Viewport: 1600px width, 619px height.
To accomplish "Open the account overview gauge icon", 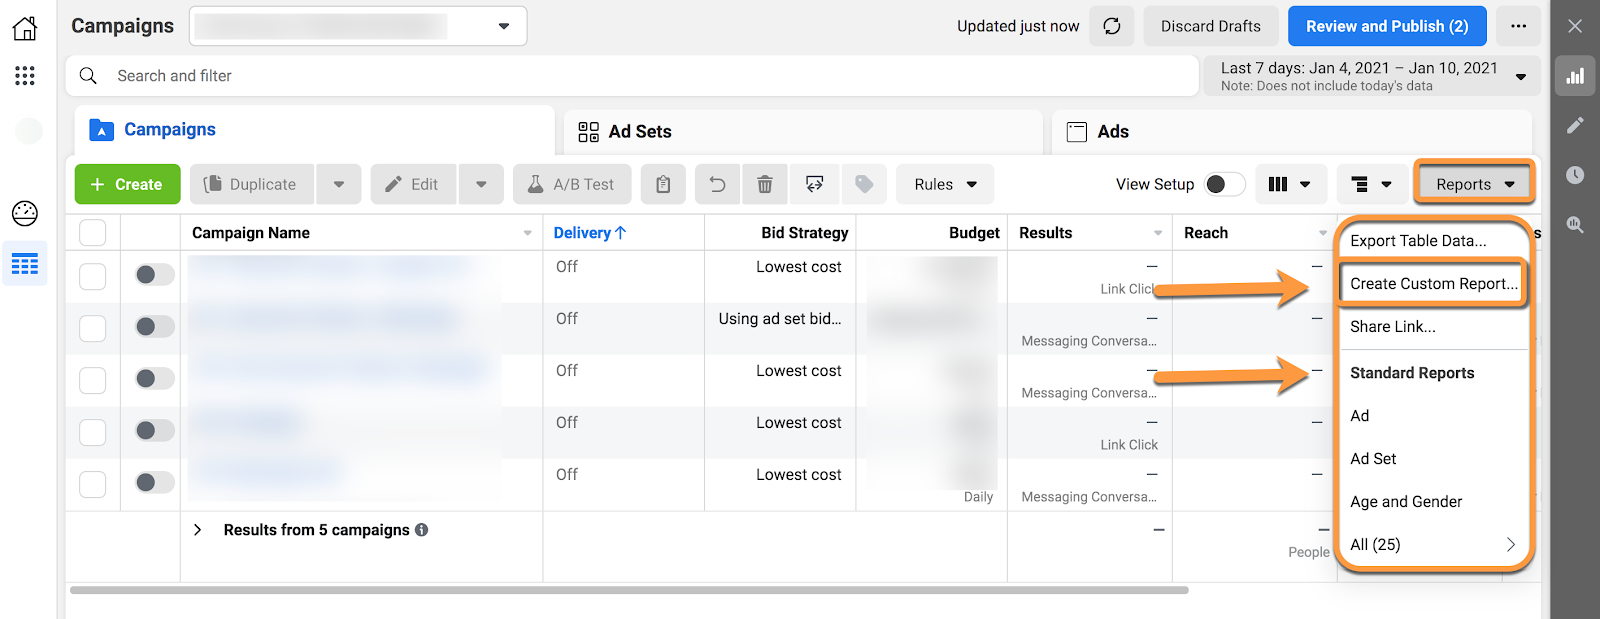I will pyautogui.click(x=25, y=212).
